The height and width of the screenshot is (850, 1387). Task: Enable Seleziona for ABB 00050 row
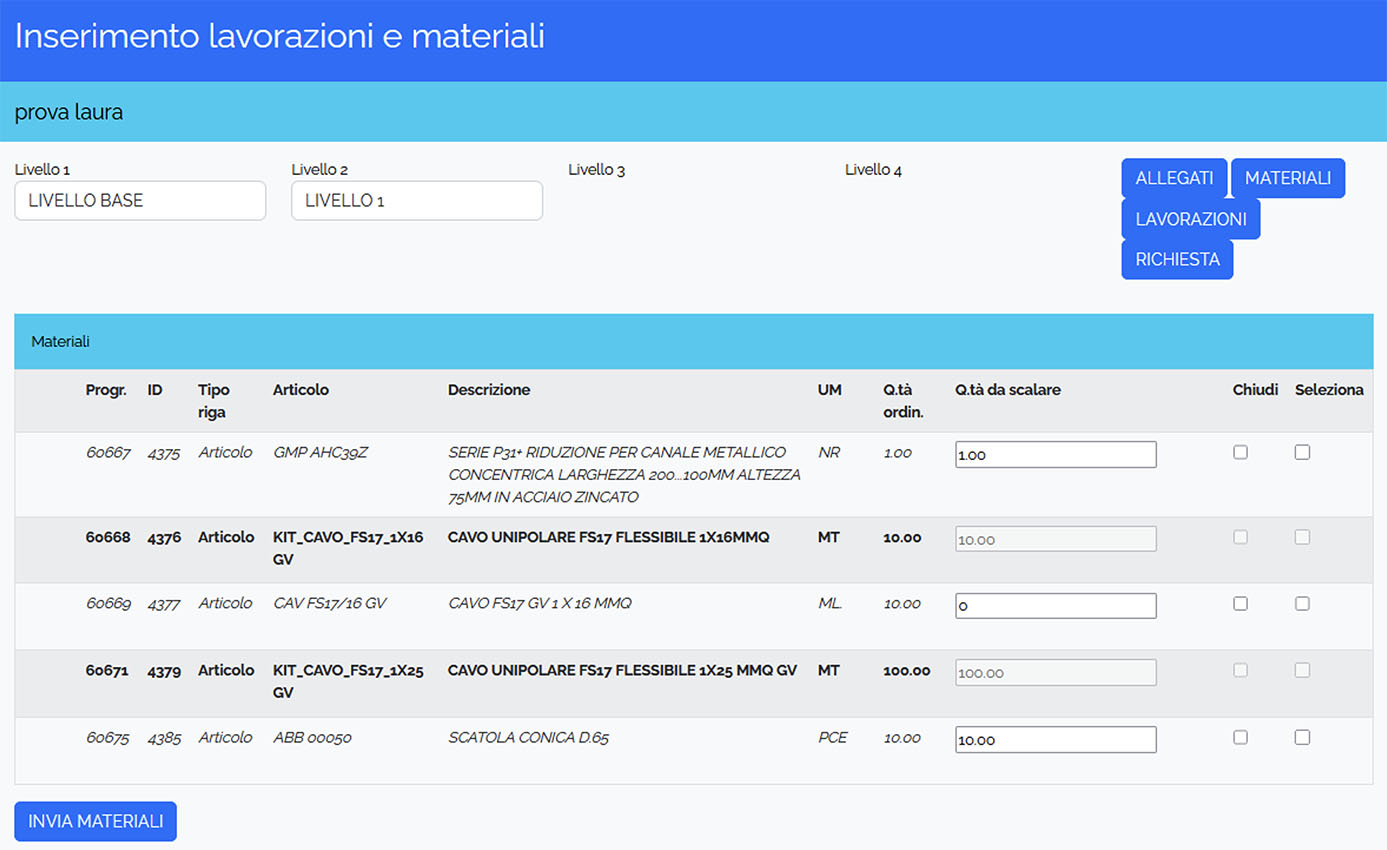click(1302, 737)
